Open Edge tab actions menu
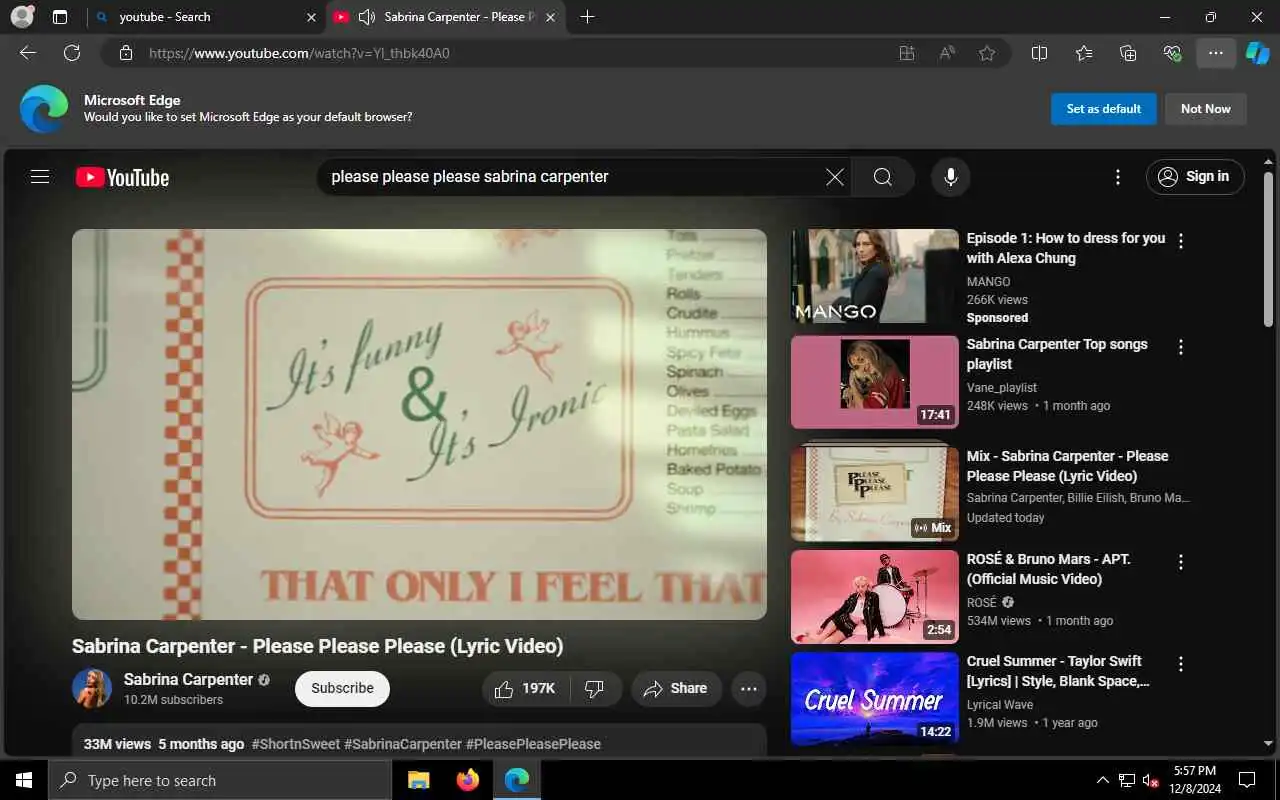Screen dimensions: 1280x800 [x=60, y=17]
